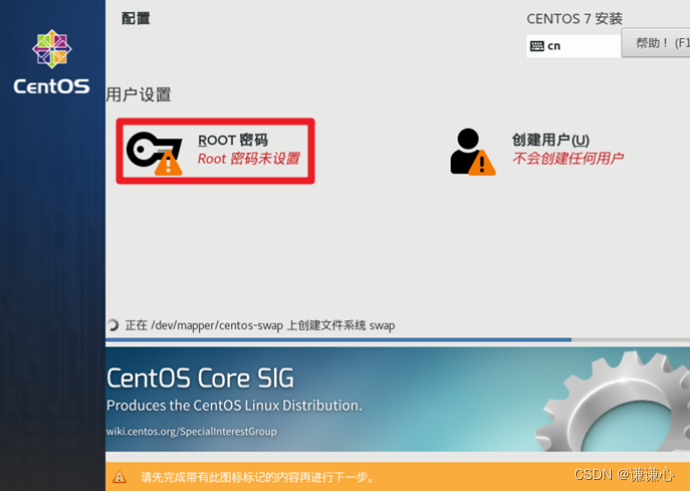Click the create user person icon

472,152
